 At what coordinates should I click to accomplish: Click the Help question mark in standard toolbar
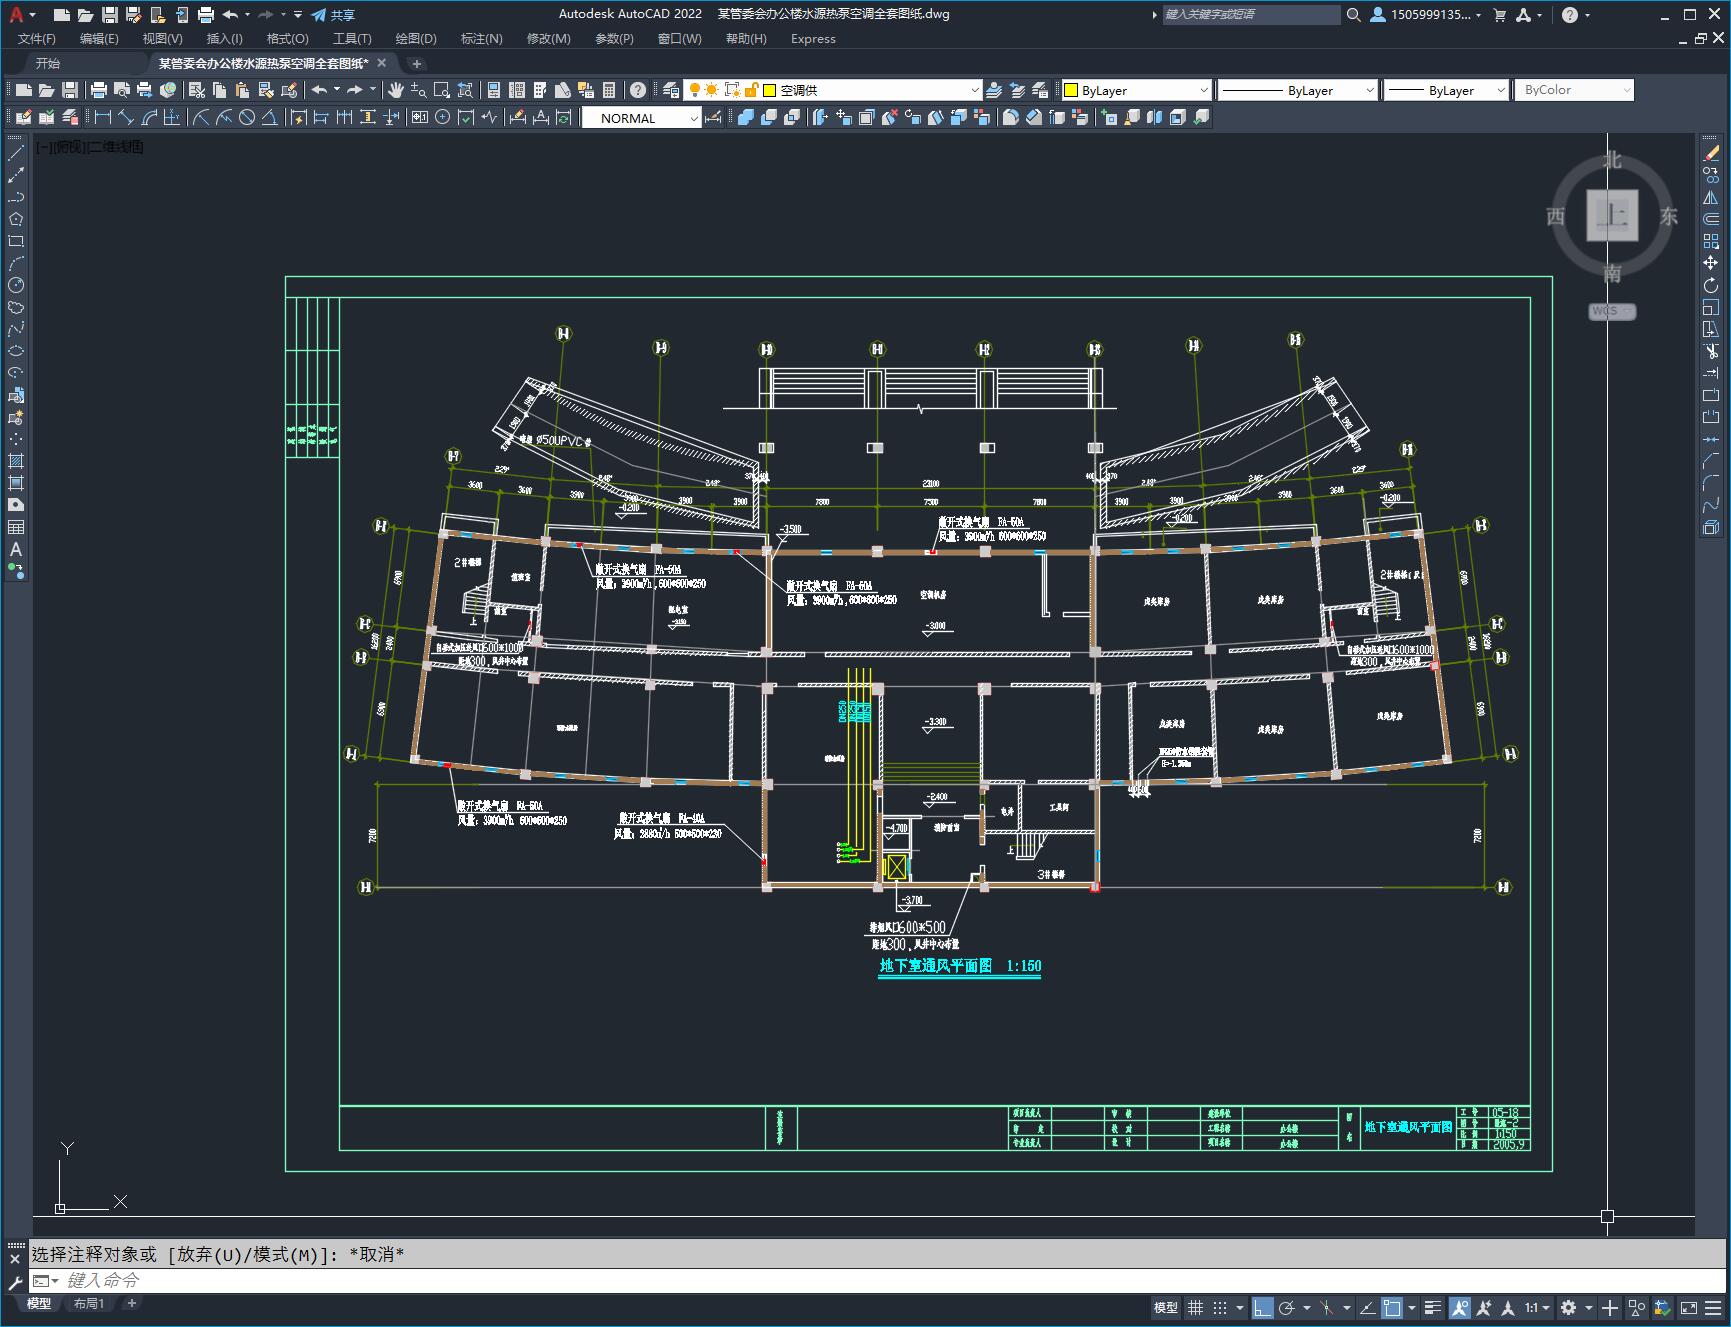pos(638,90)
